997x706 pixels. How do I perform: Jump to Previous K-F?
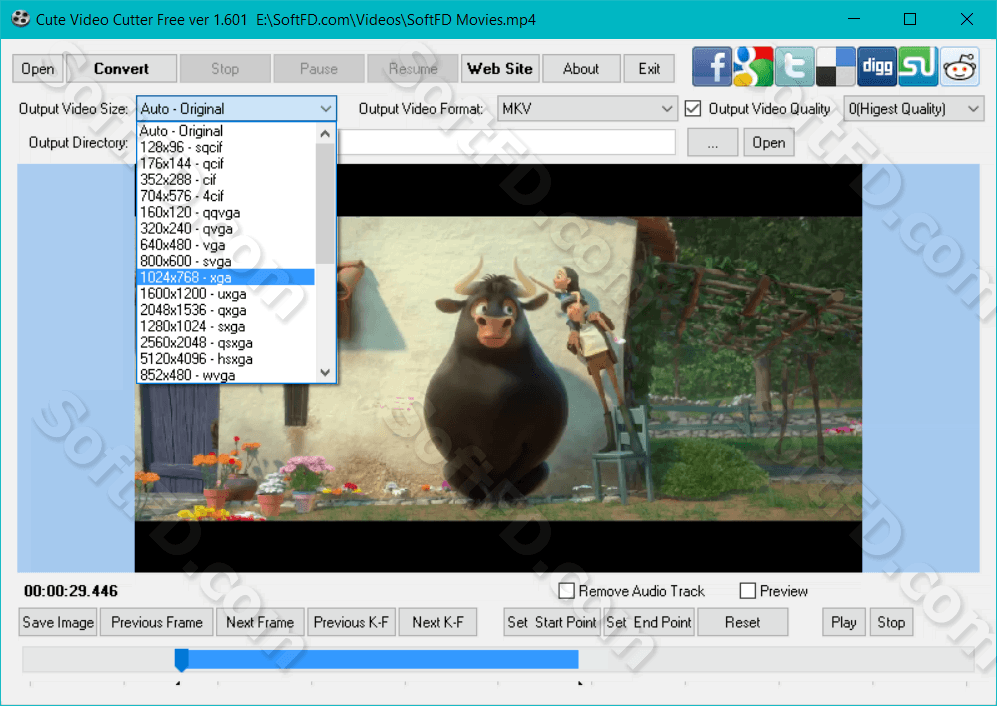(x=351, y=622)
